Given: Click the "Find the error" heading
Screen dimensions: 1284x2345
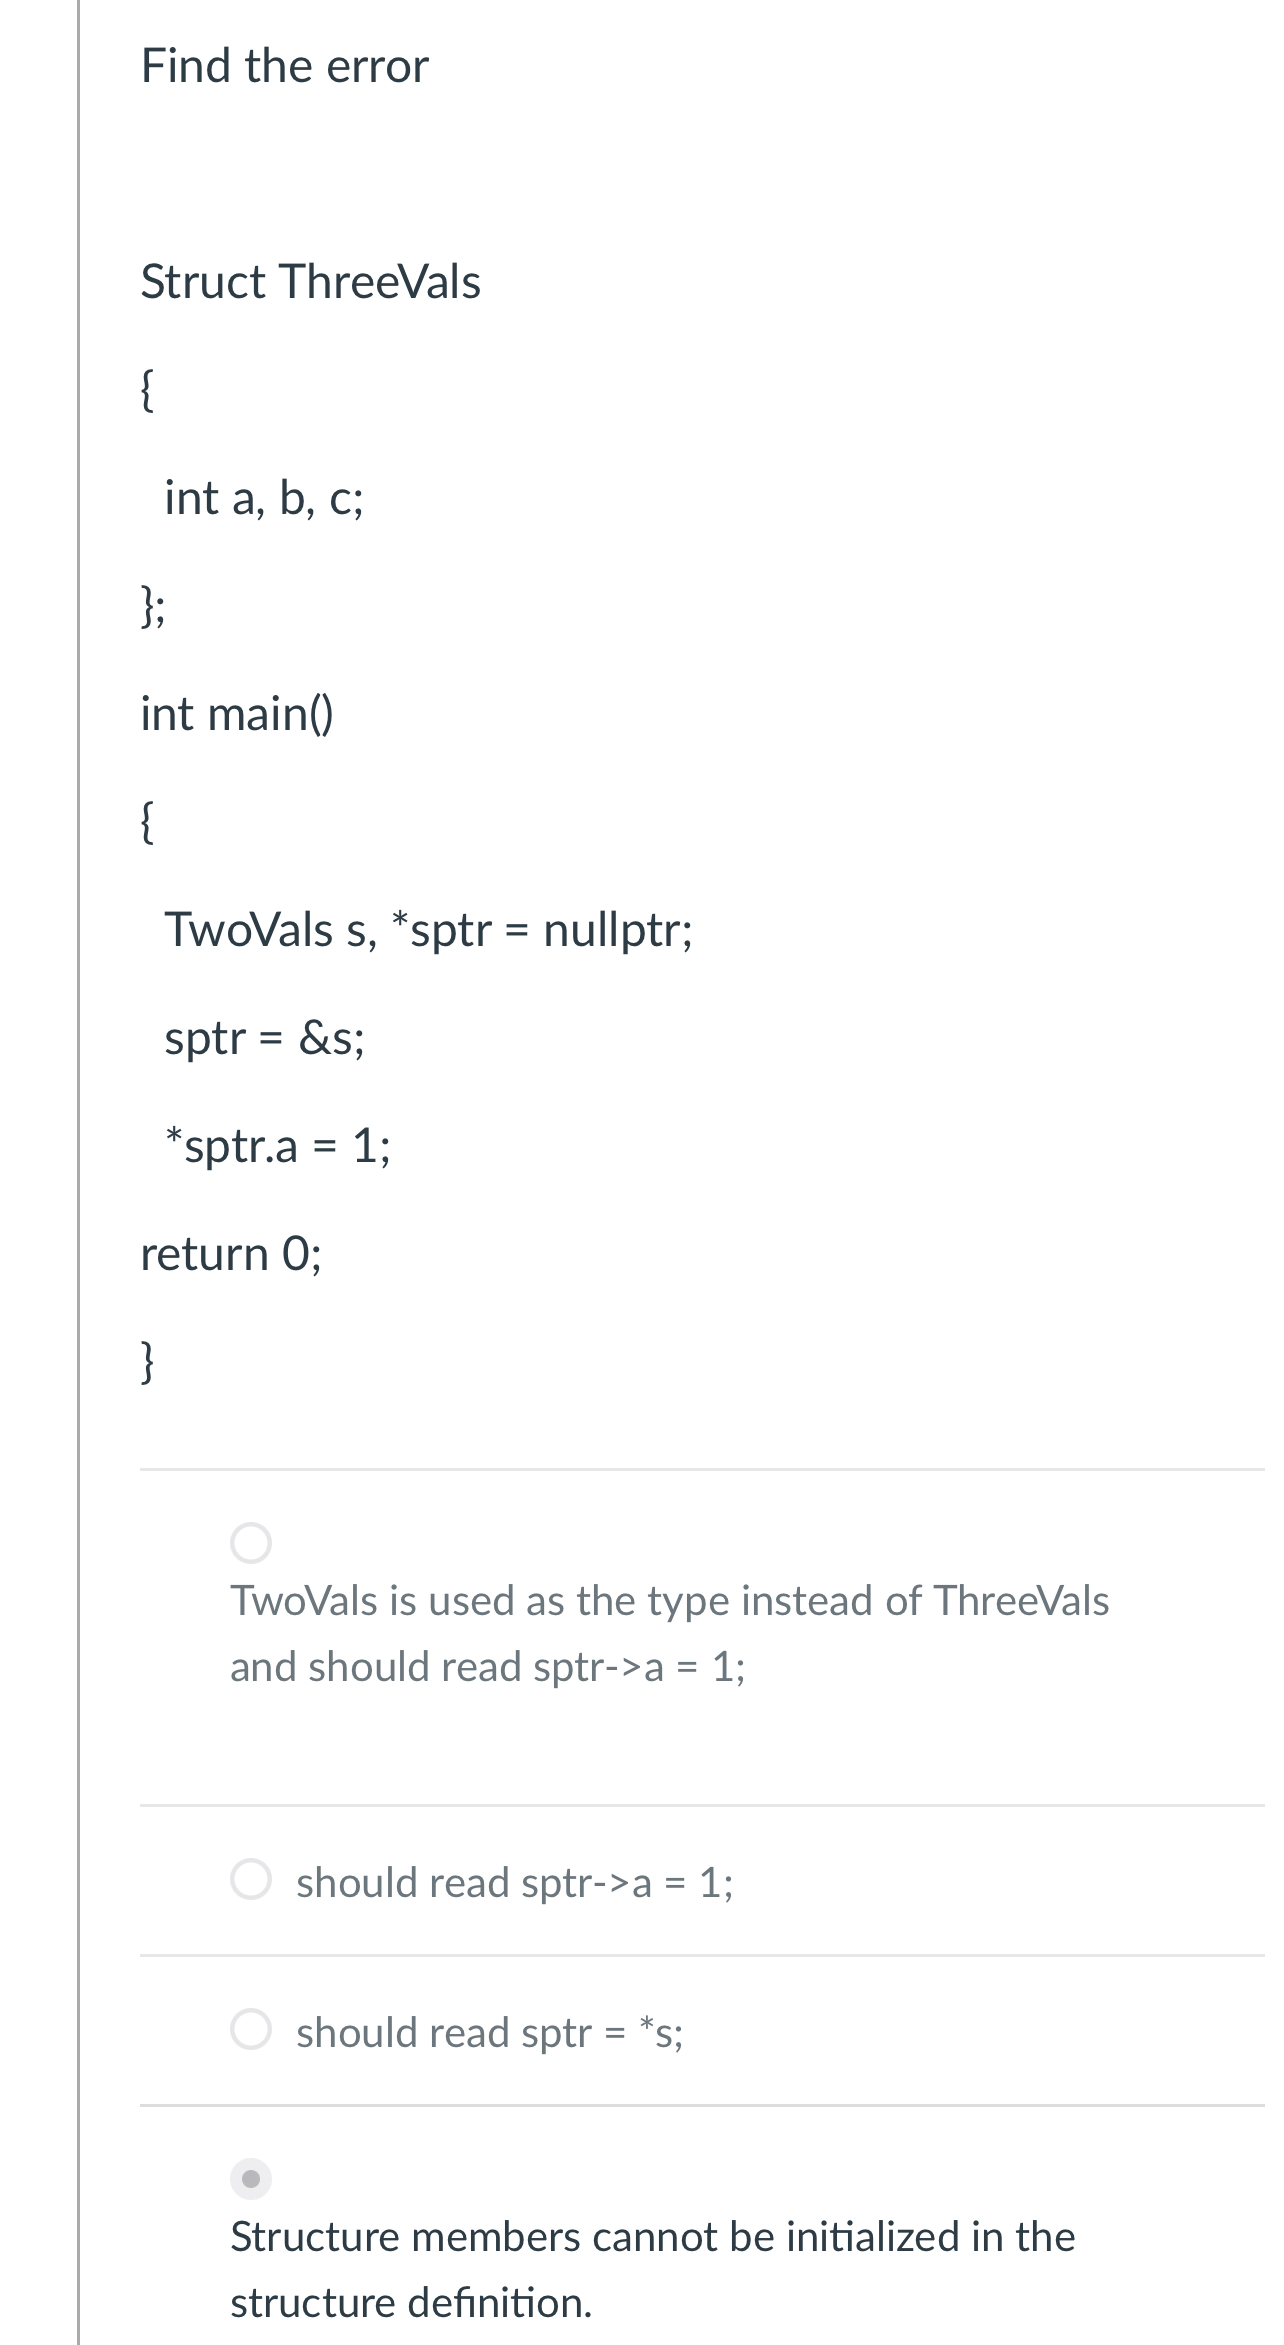Looking at the screenshot, I should [x=283, y=66].
